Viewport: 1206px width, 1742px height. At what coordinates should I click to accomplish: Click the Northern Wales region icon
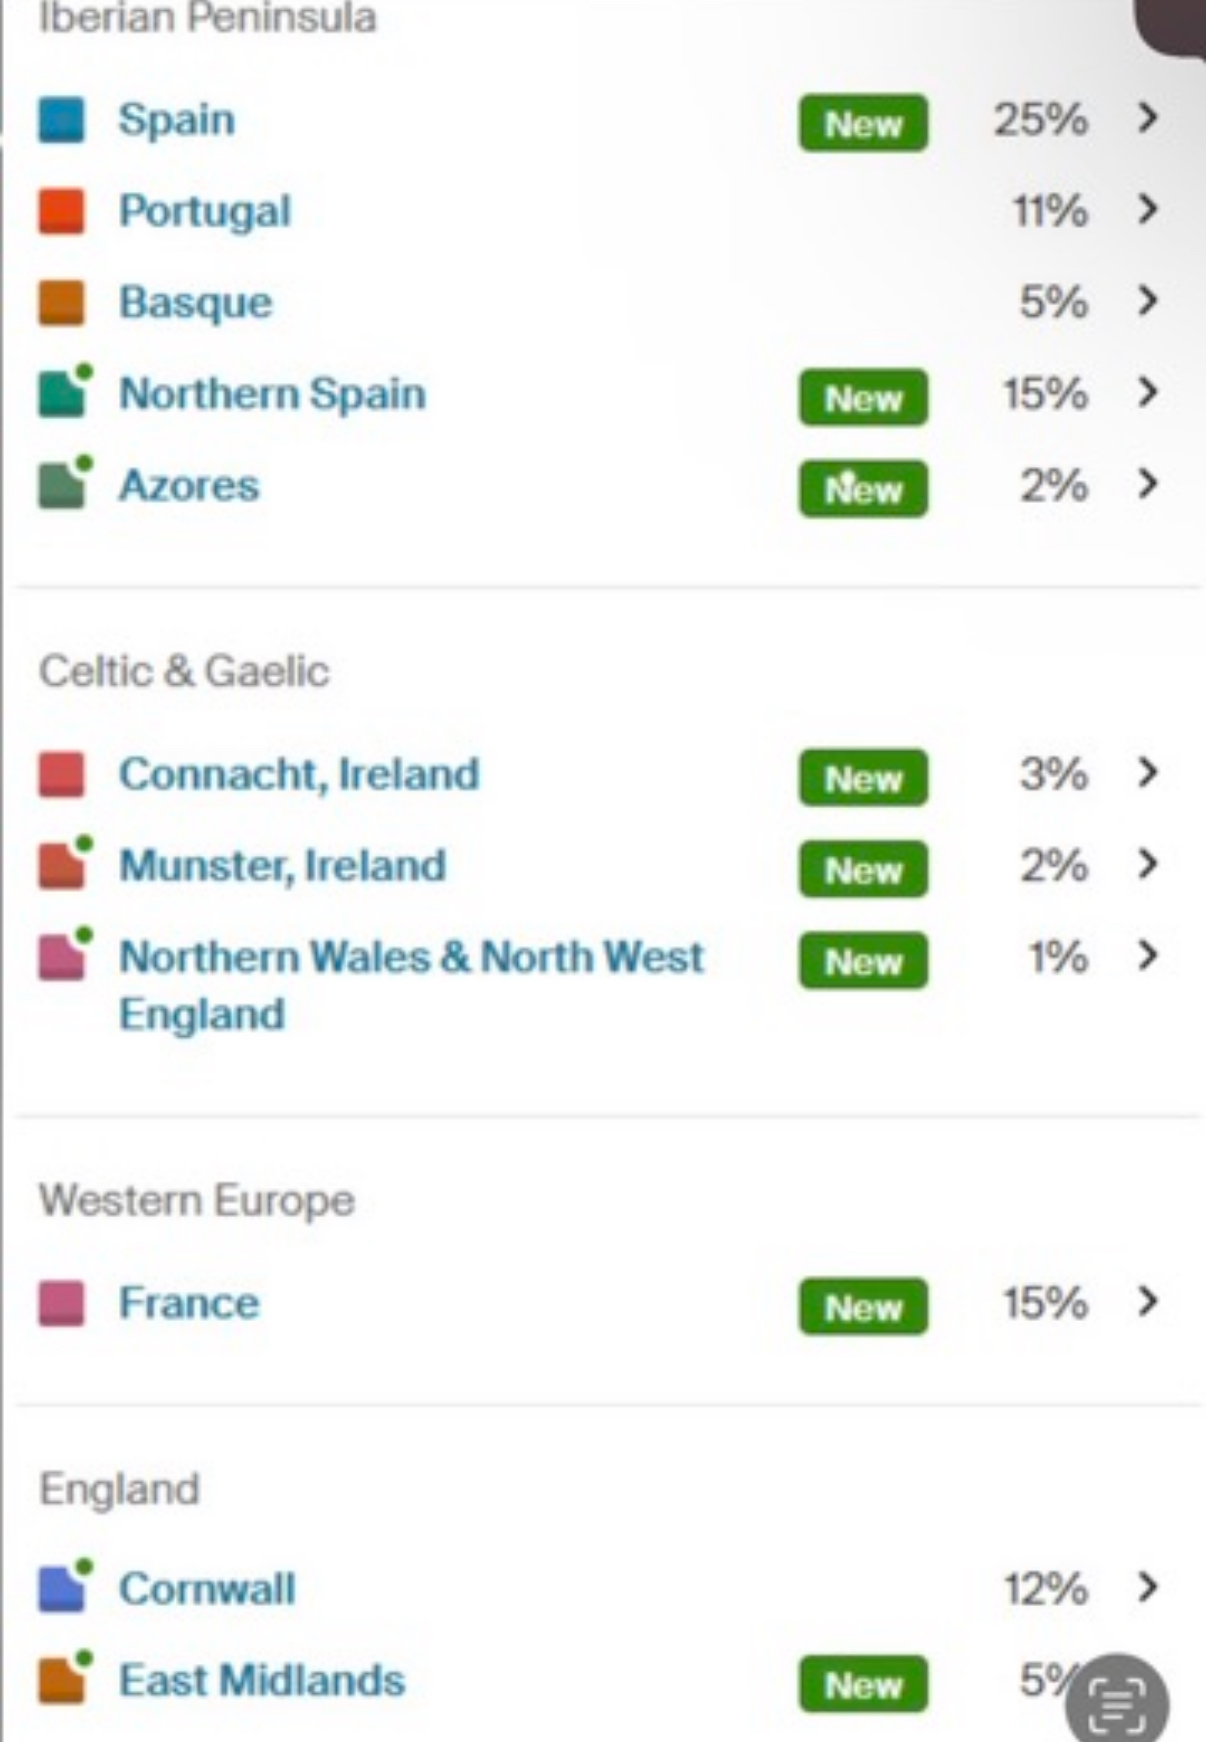click(62, 957)
